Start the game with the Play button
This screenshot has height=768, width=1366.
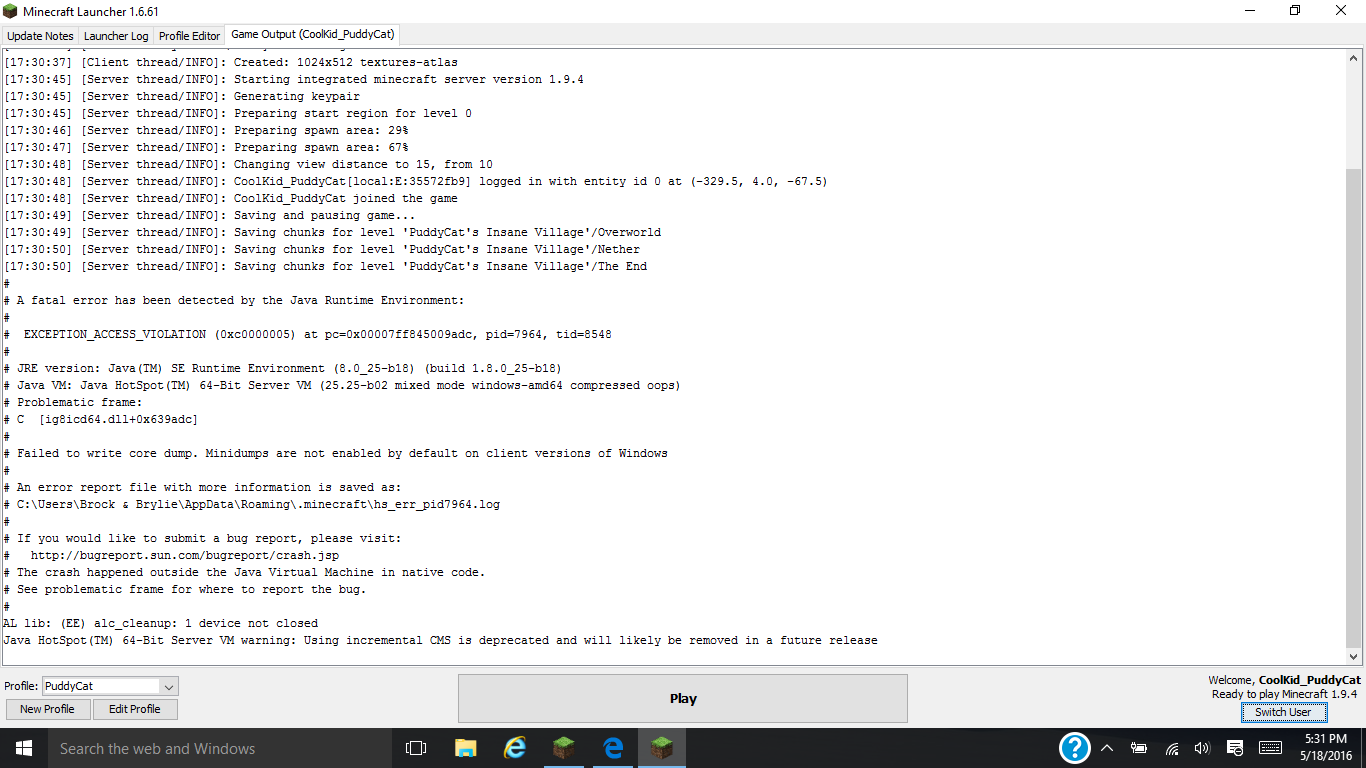coord(683,698)
